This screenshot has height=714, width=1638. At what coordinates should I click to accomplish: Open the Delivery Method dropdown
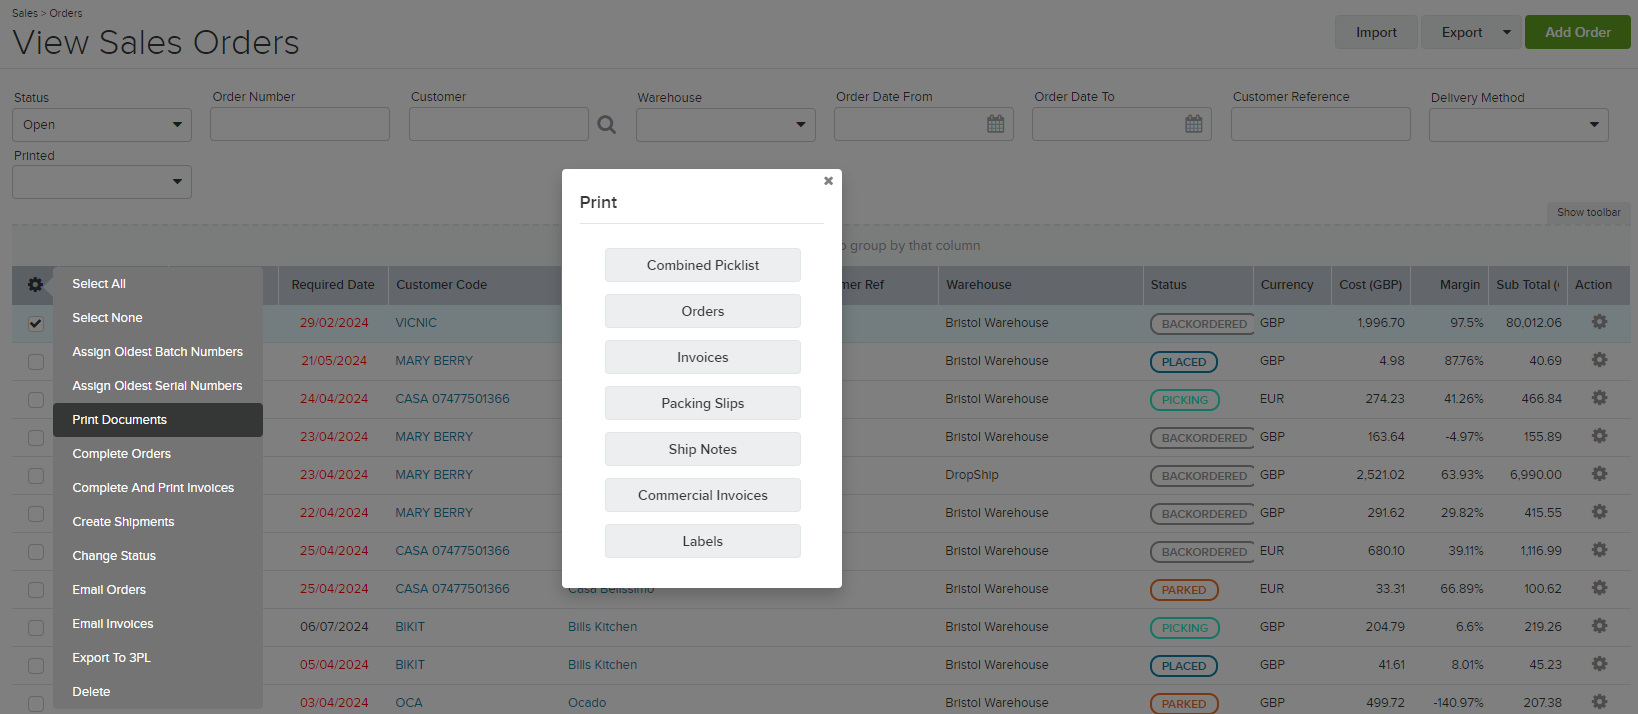pos(1519,125)
